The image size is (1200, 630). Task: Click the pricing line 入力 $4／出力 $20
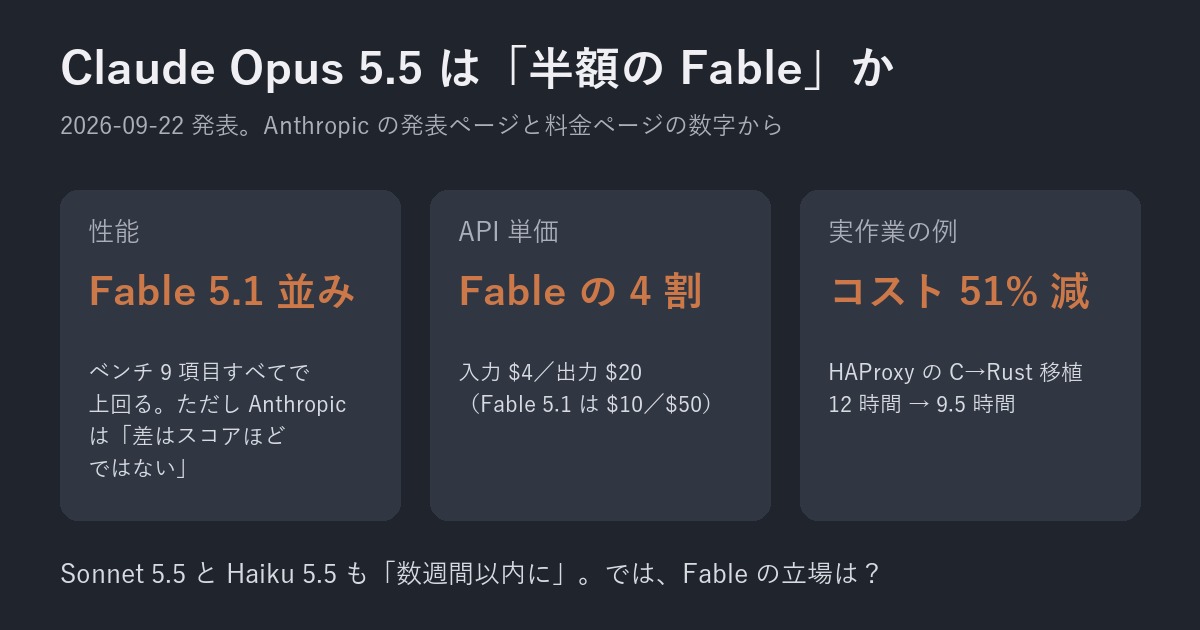tap(550, 372)
